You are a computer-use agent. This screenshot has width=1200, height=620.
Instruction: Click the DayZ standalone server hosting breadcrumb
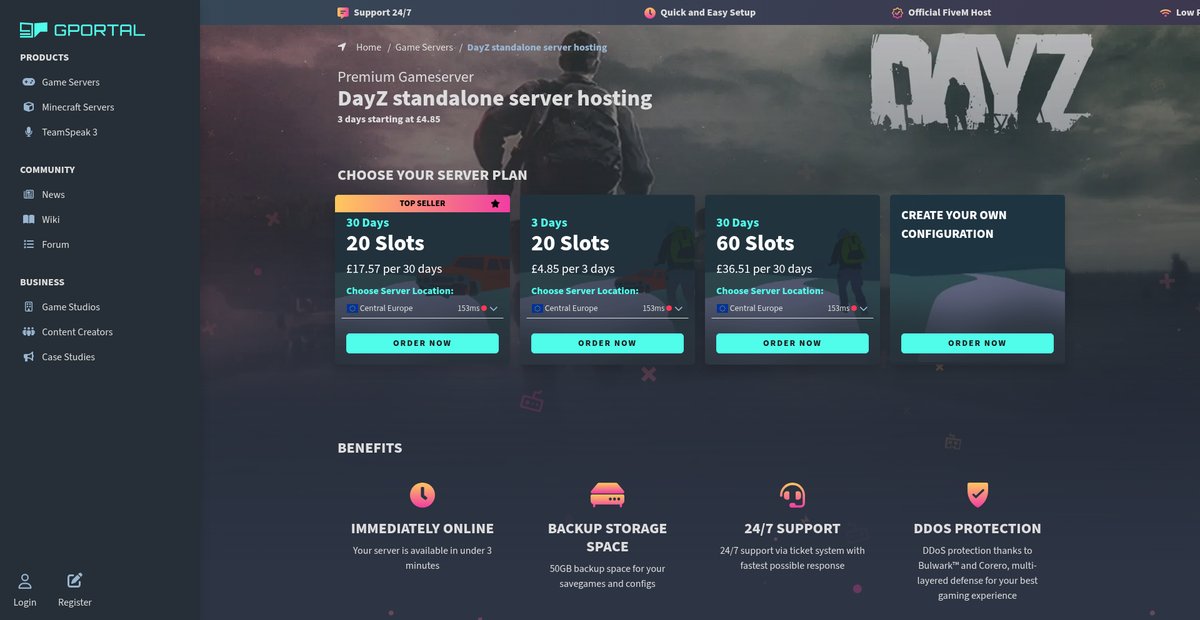(537, 47)
